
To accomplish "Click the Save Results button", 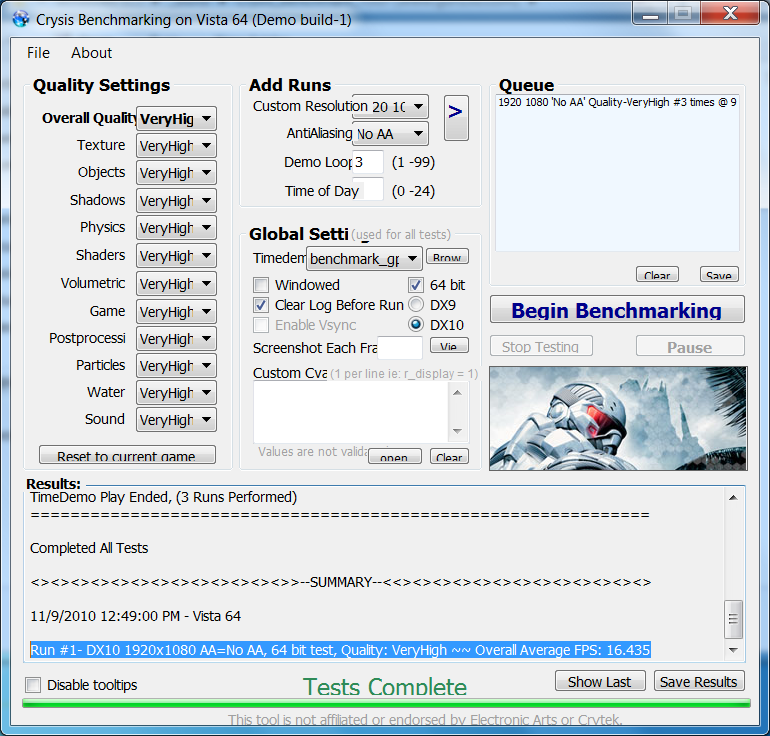I will click(700, 682).
